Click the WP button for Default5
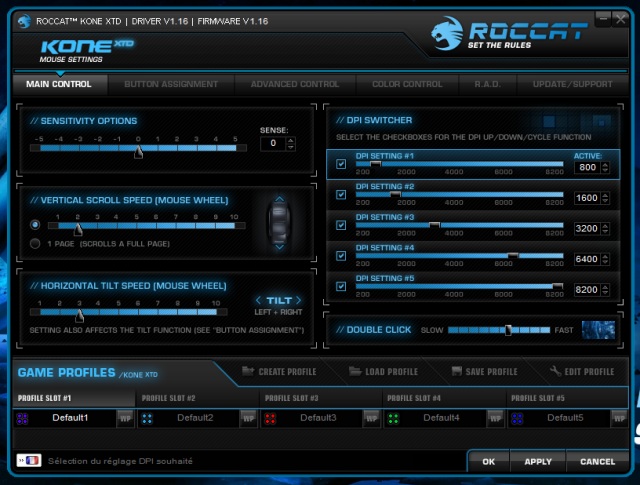Screen dimensions: 640x485 (x=619, y=418)
